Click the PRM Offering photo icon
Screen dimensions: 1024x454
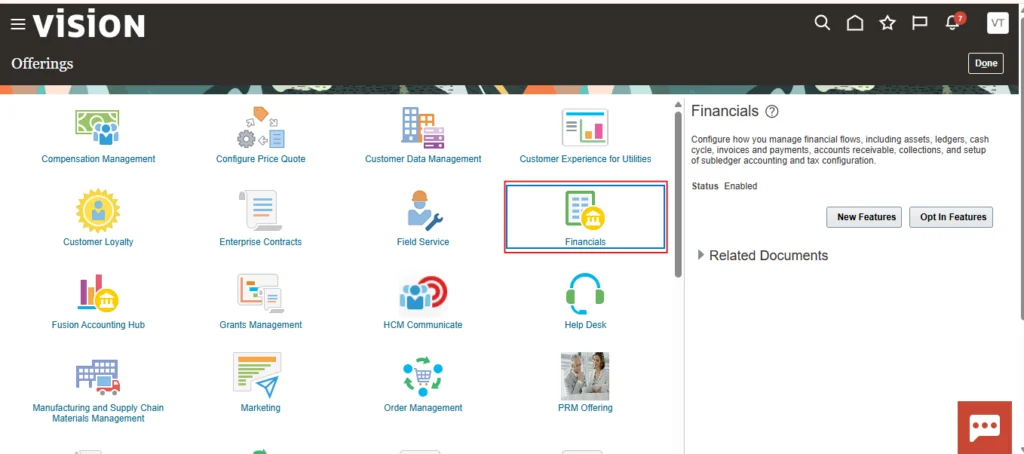point(585,376)
